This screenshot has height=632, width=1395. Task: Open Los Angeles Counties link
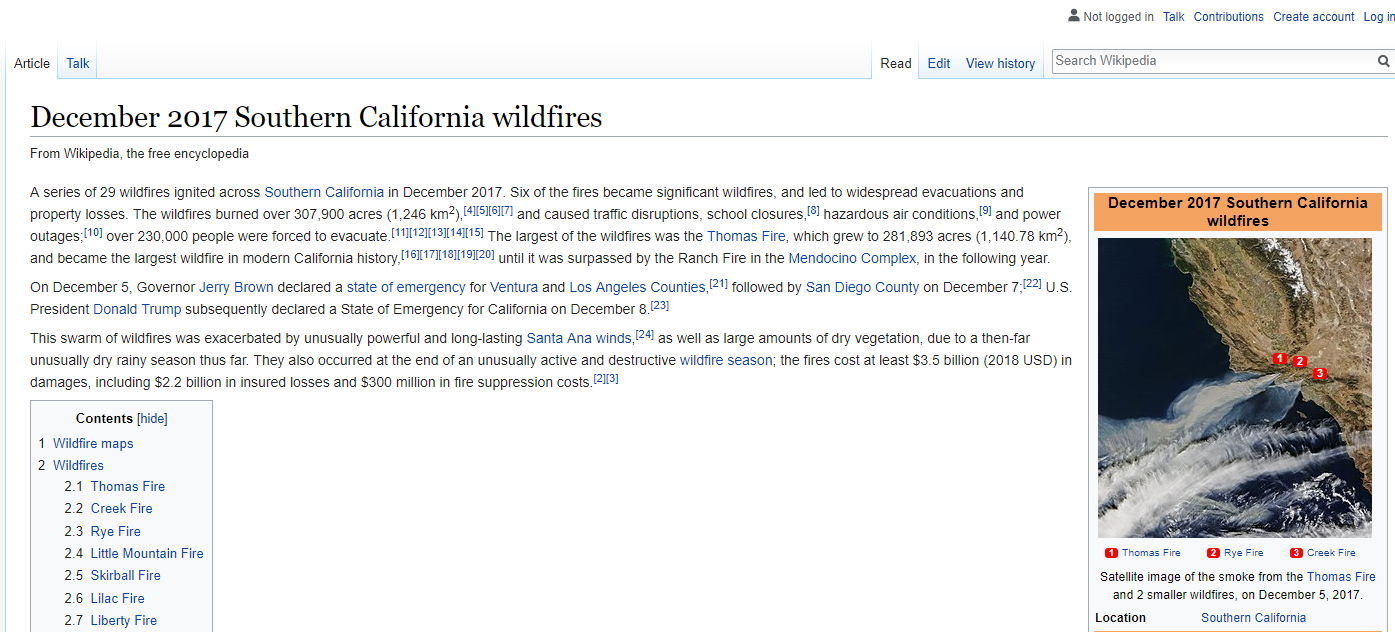[637, 287]
